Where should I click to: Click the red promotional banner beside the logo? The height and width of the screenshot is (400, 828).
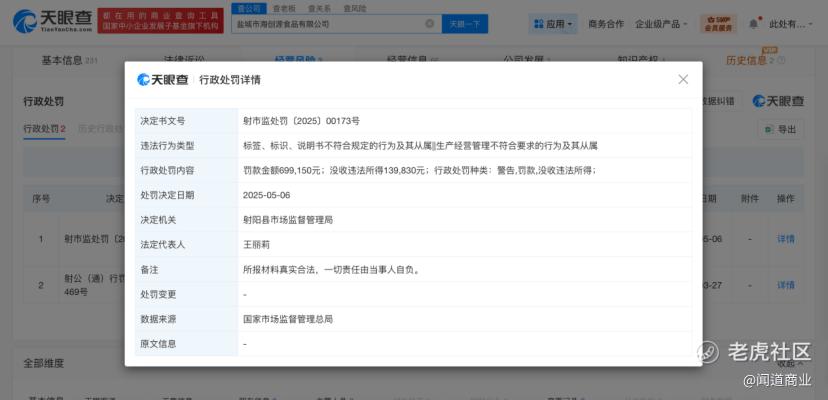point(160,21)
